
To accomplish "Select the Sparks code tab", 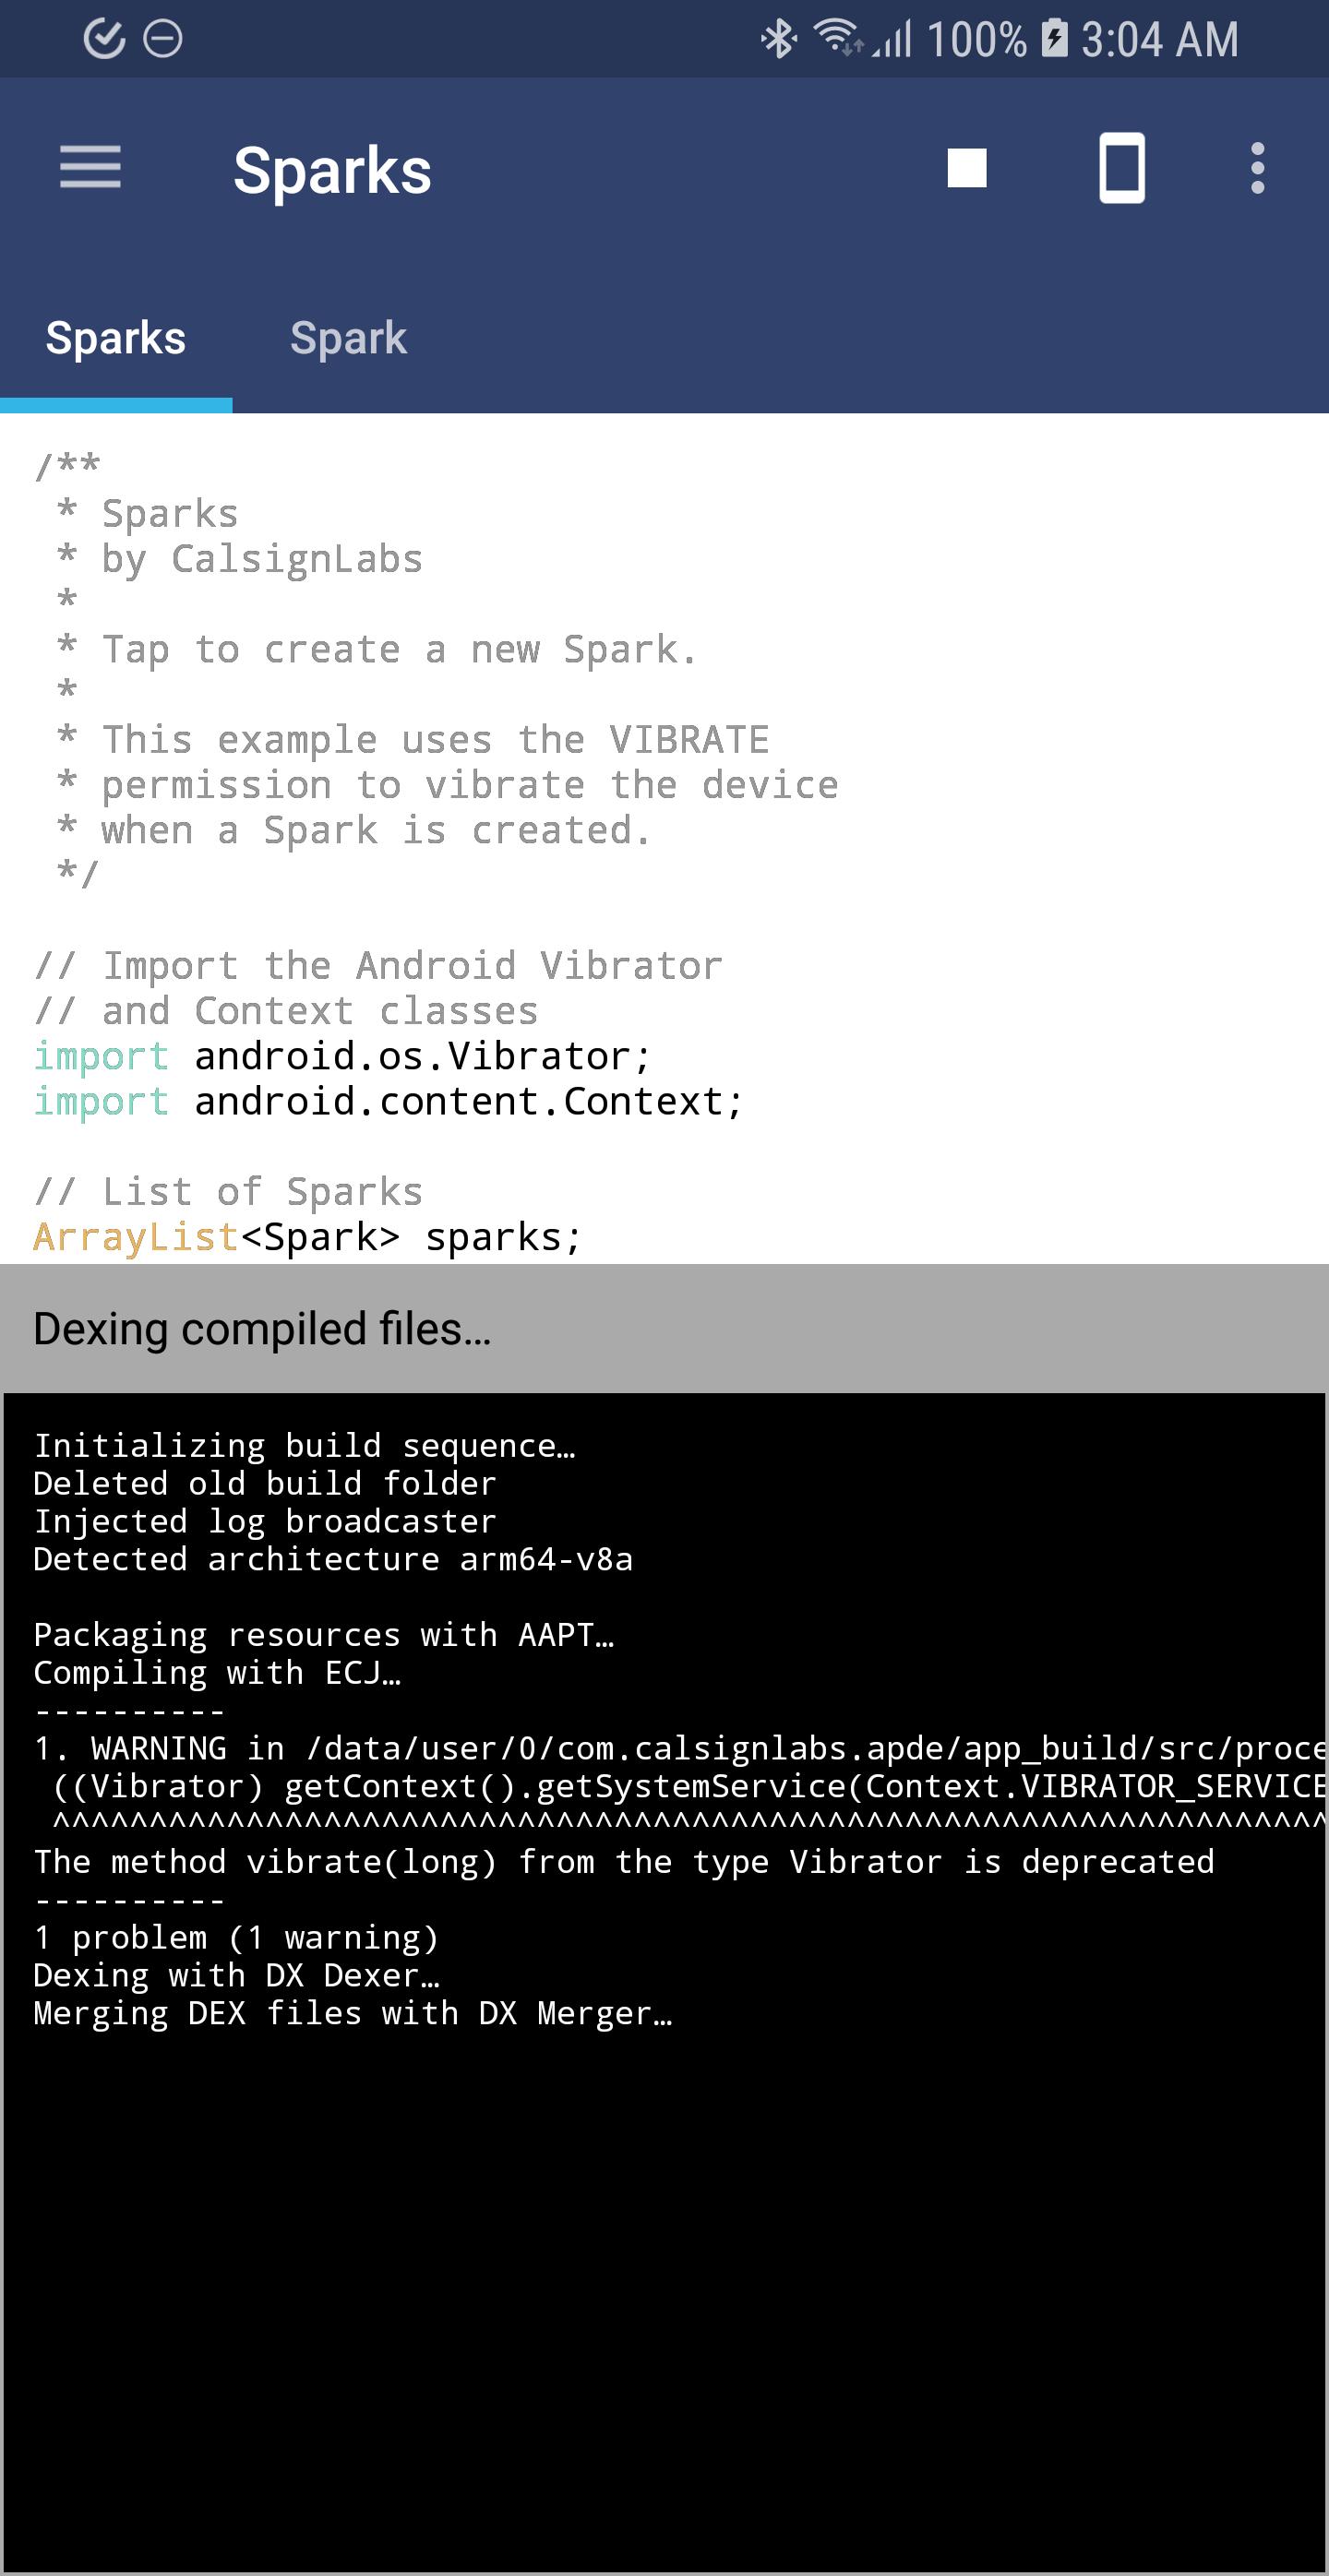I will (116, 339).
